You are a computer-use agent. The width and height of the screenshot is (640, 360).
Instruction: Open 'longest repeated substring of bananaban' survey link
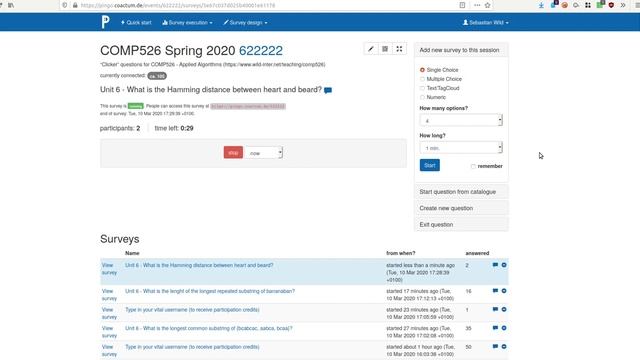click(x=210, y=291)
